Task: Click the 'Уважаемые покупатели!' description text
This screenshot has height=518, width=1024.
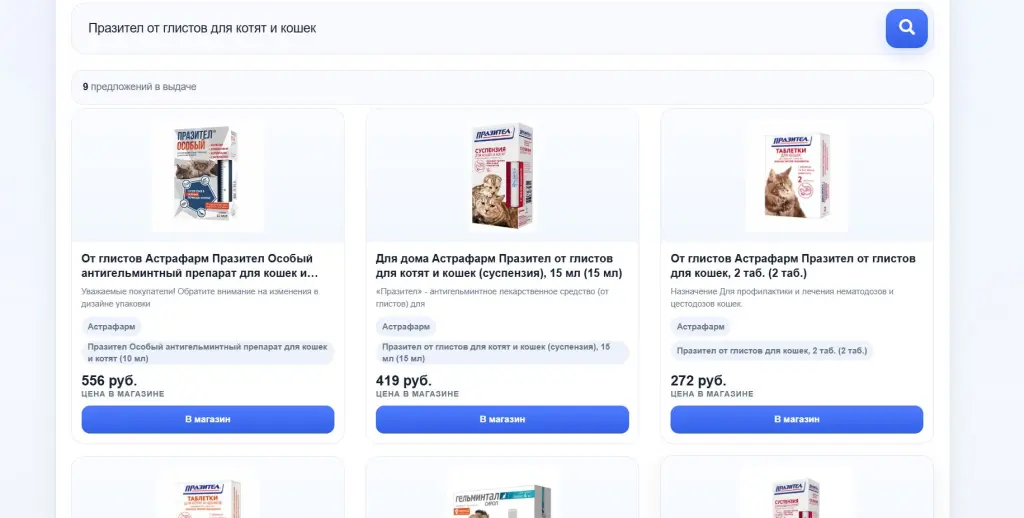Action: coord(200,297)
